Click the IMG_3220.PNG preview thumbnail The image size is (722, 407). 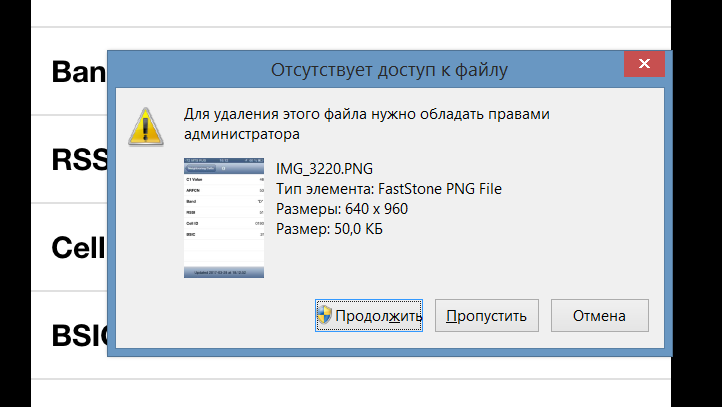(x=224, y=217)
